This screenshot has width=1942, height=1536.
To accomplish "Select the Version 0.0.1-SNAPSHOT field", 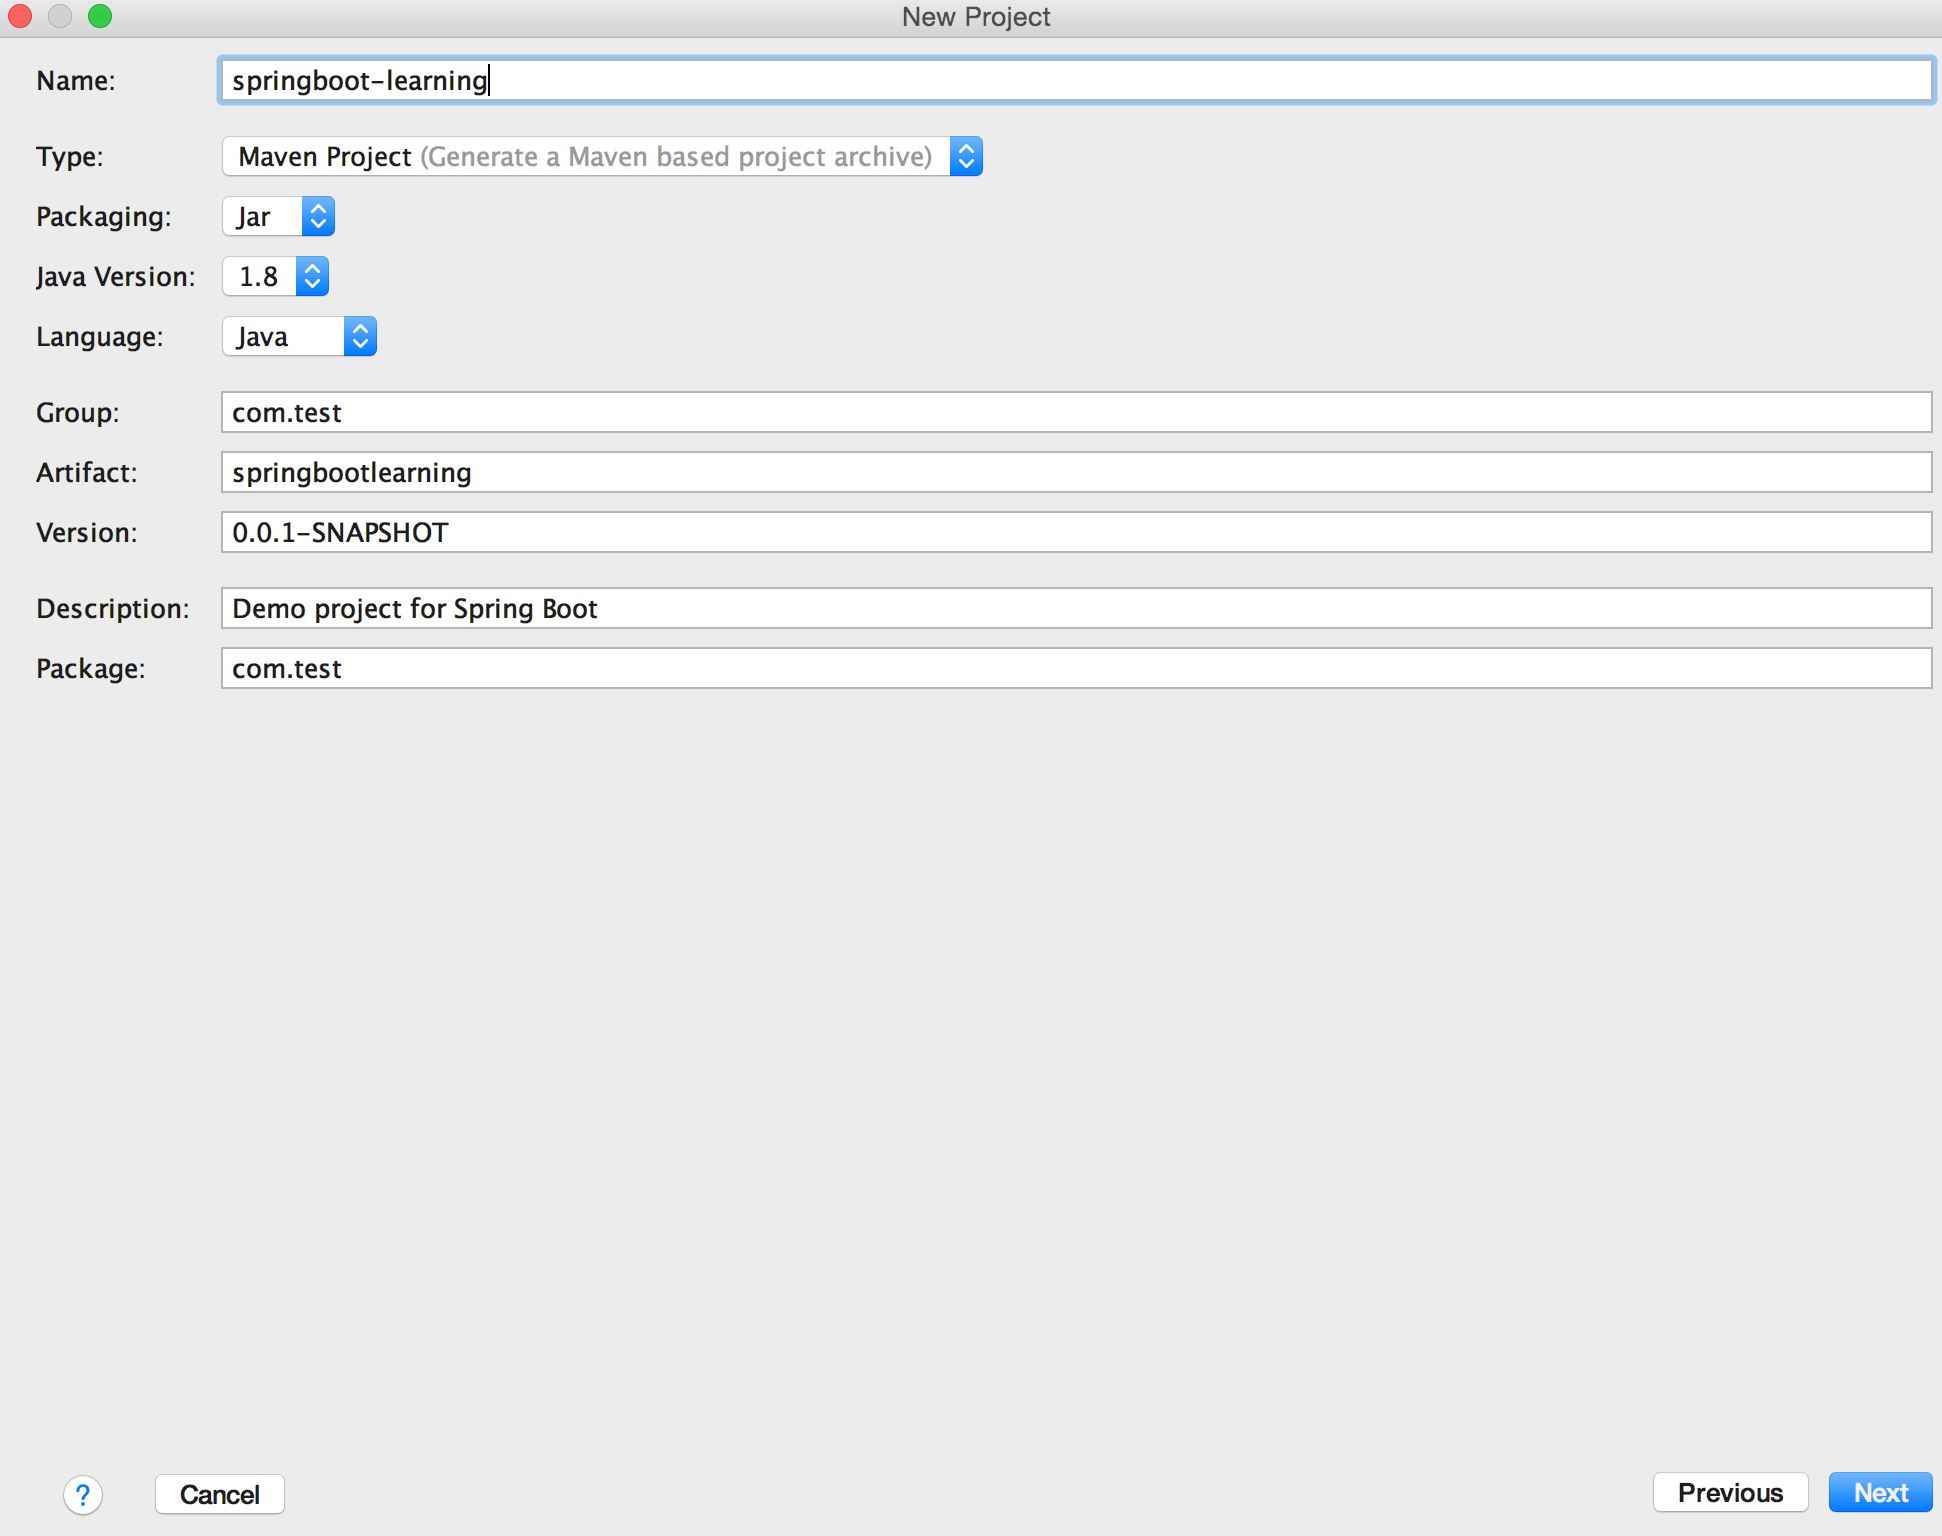I will (1075, 533).
